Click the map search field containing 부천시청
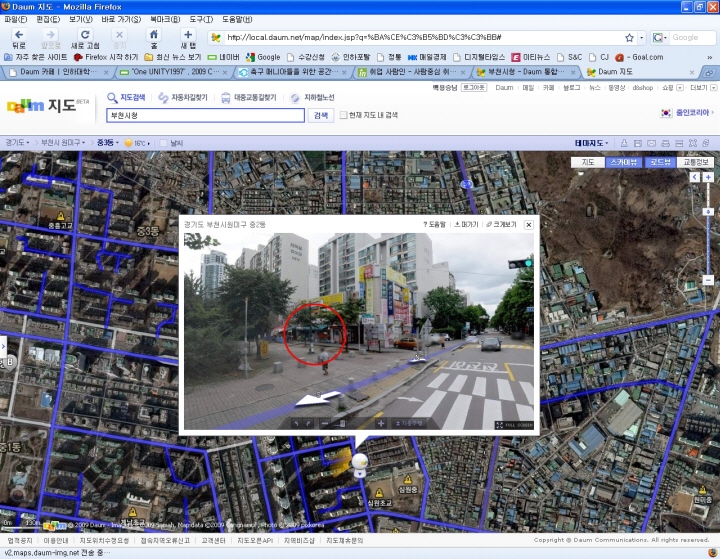720x559 pixels. 205,115
